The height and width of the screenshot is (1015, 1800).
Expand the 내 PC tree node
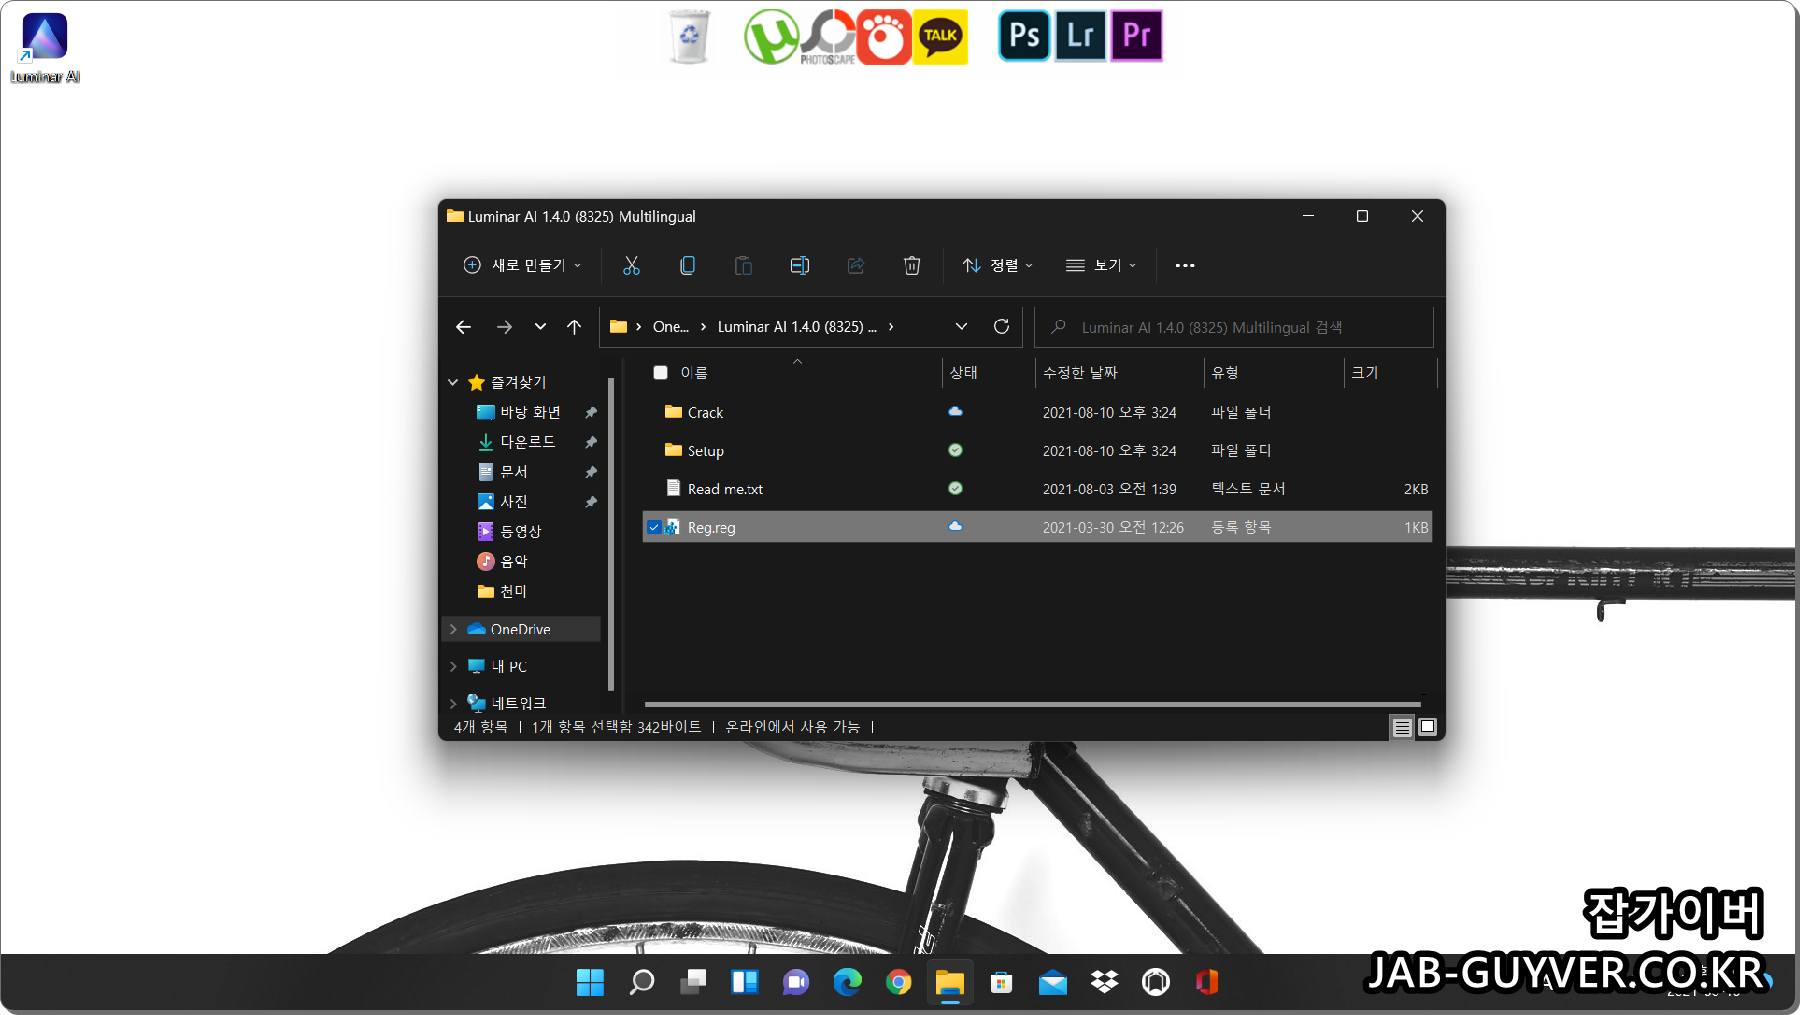point(453,666)
